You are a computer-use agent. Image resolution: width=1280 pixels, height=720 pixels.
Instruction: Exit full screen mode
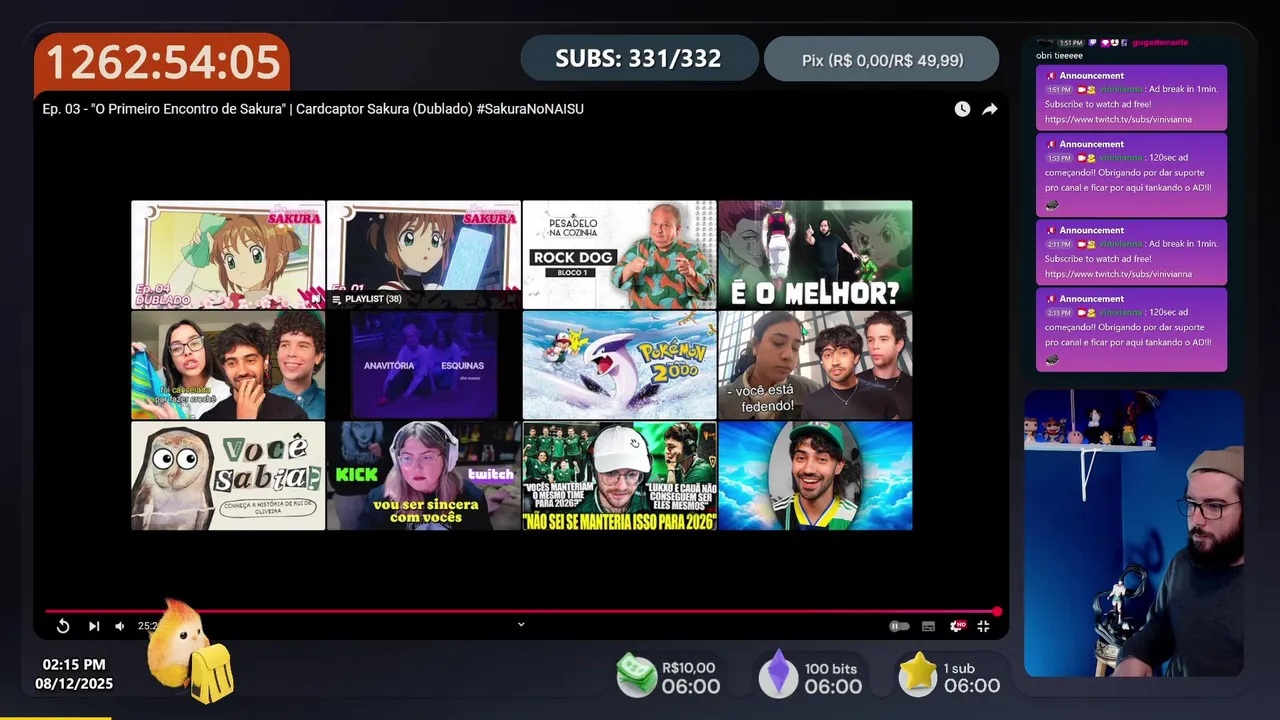(x=984, y=626)
